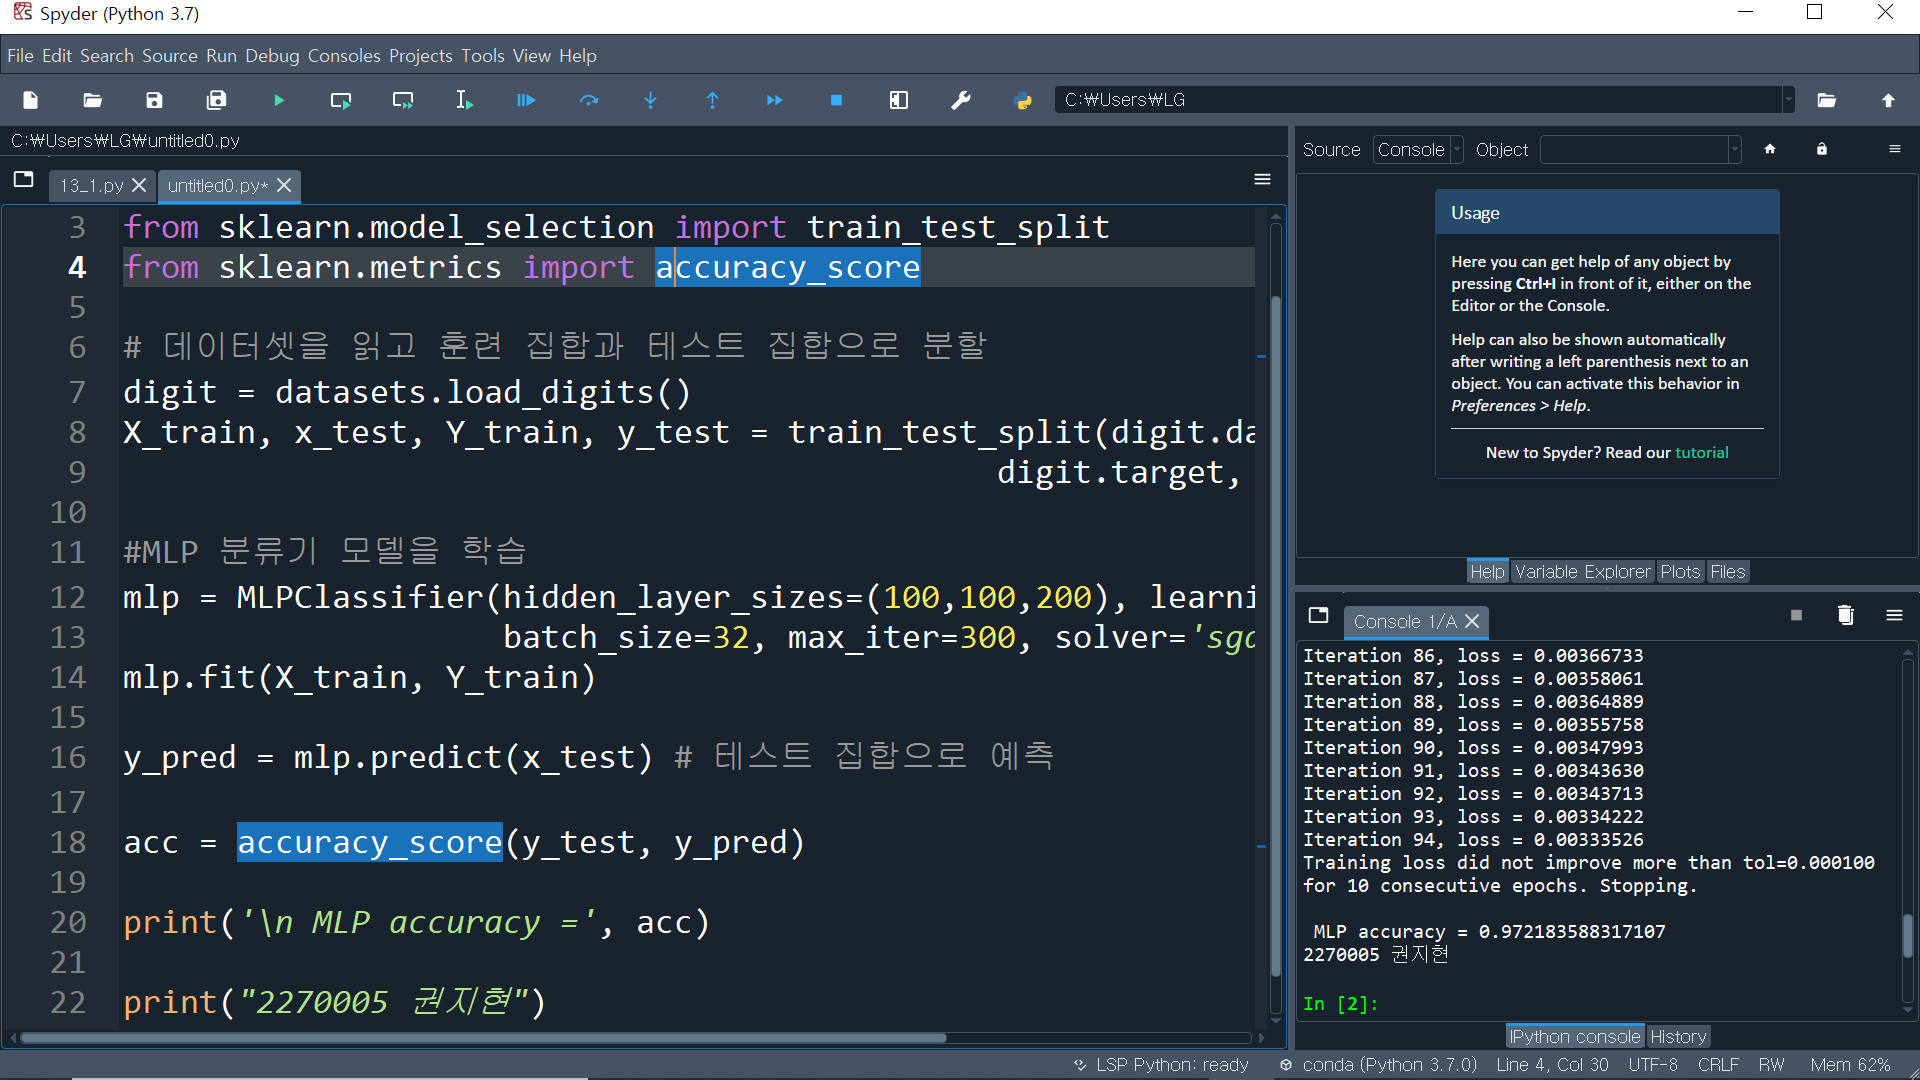Viewport: 1920px width, 1080px height.
Task: Click the editor horizontal scrollbar
Action: 483,1038
